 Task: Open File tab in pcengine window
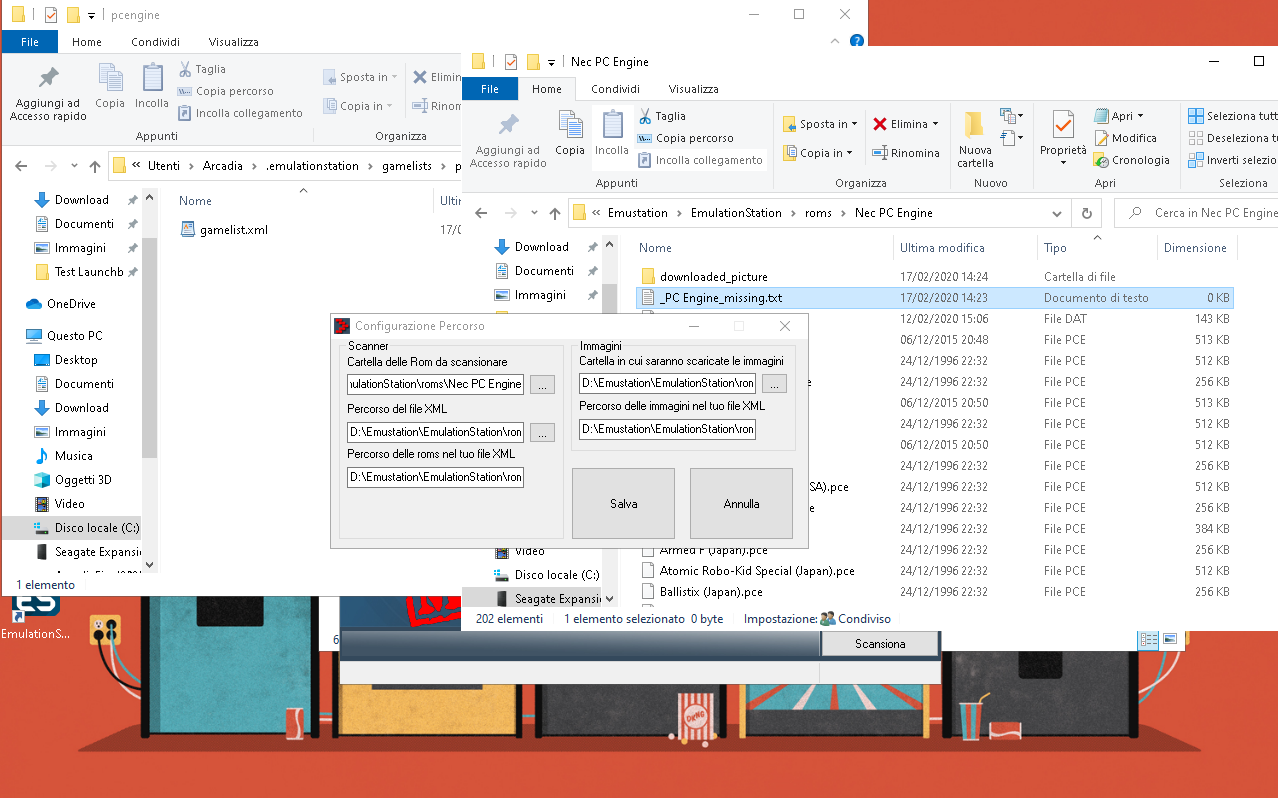click(x=30, y=42)
